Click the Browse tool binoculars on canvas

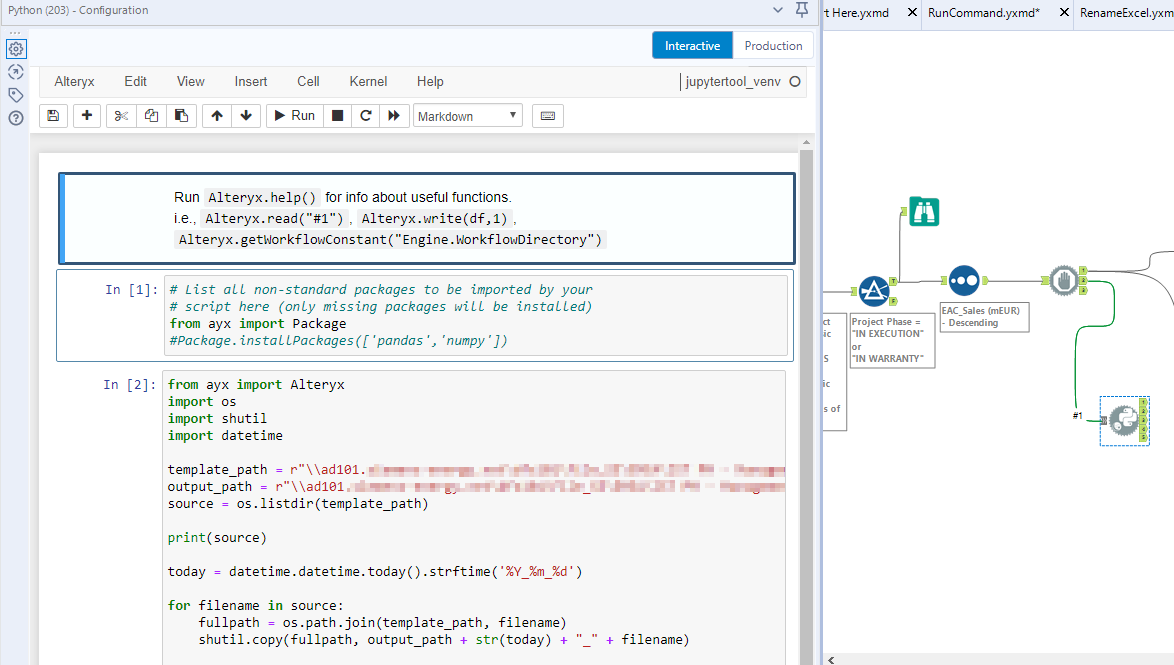click(923, 211)
